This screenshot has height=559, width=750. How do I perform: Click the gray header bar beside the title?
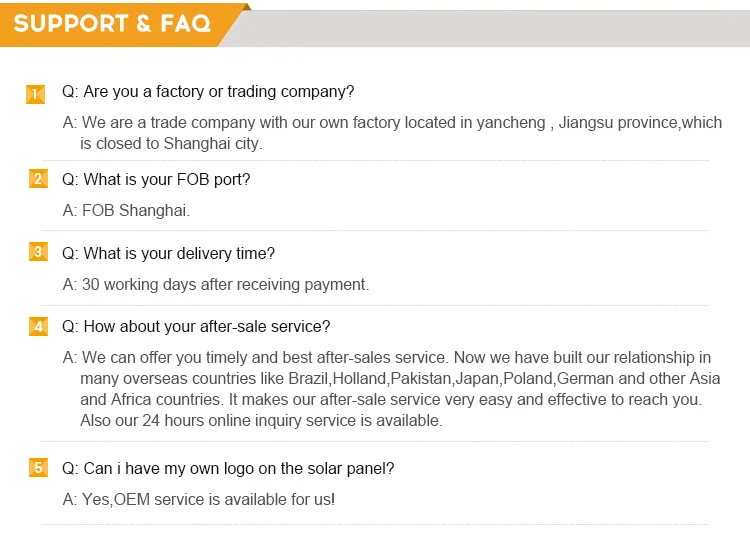click(490, 25)
